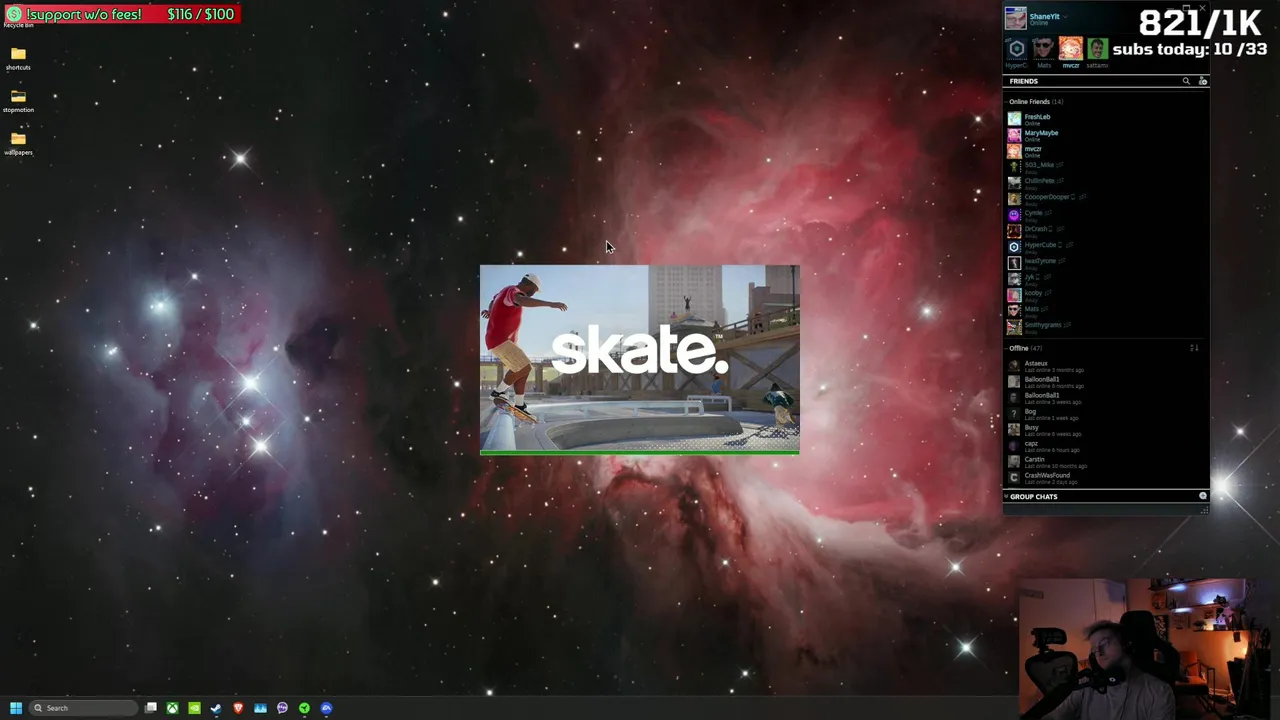Open the purple chat app on the taskbar

pos(282,708)
